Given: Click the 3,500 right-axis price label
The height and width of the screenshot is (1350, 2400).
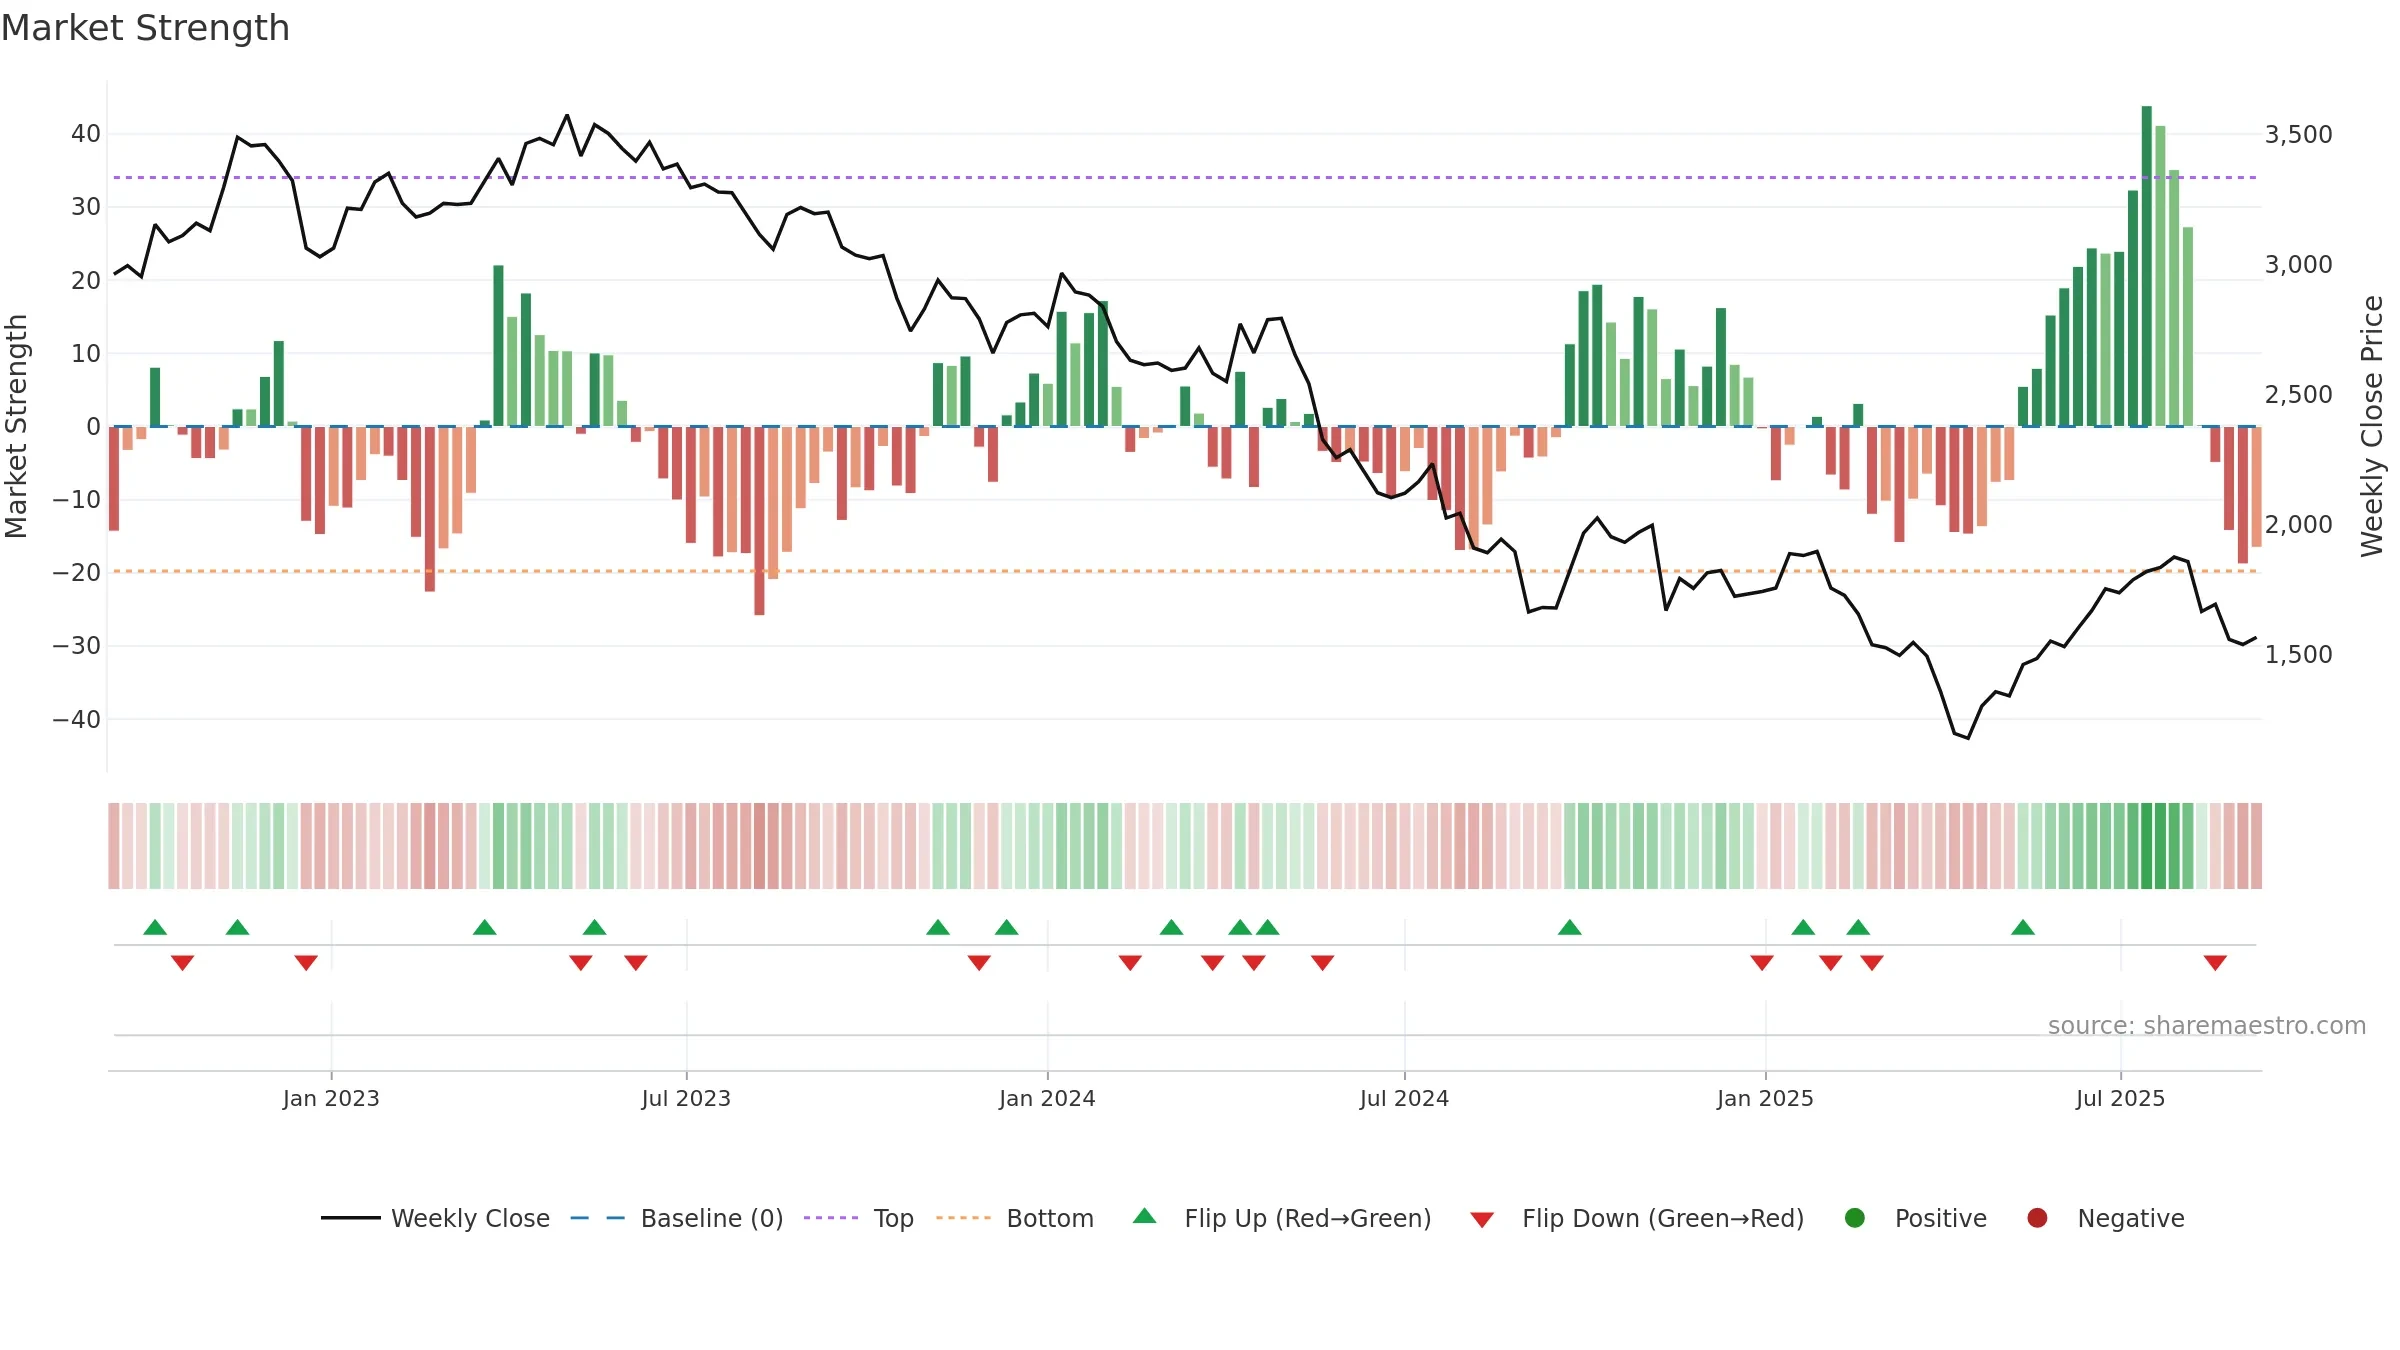Looking at the screenshot, I should click(x=2298, y=135).
